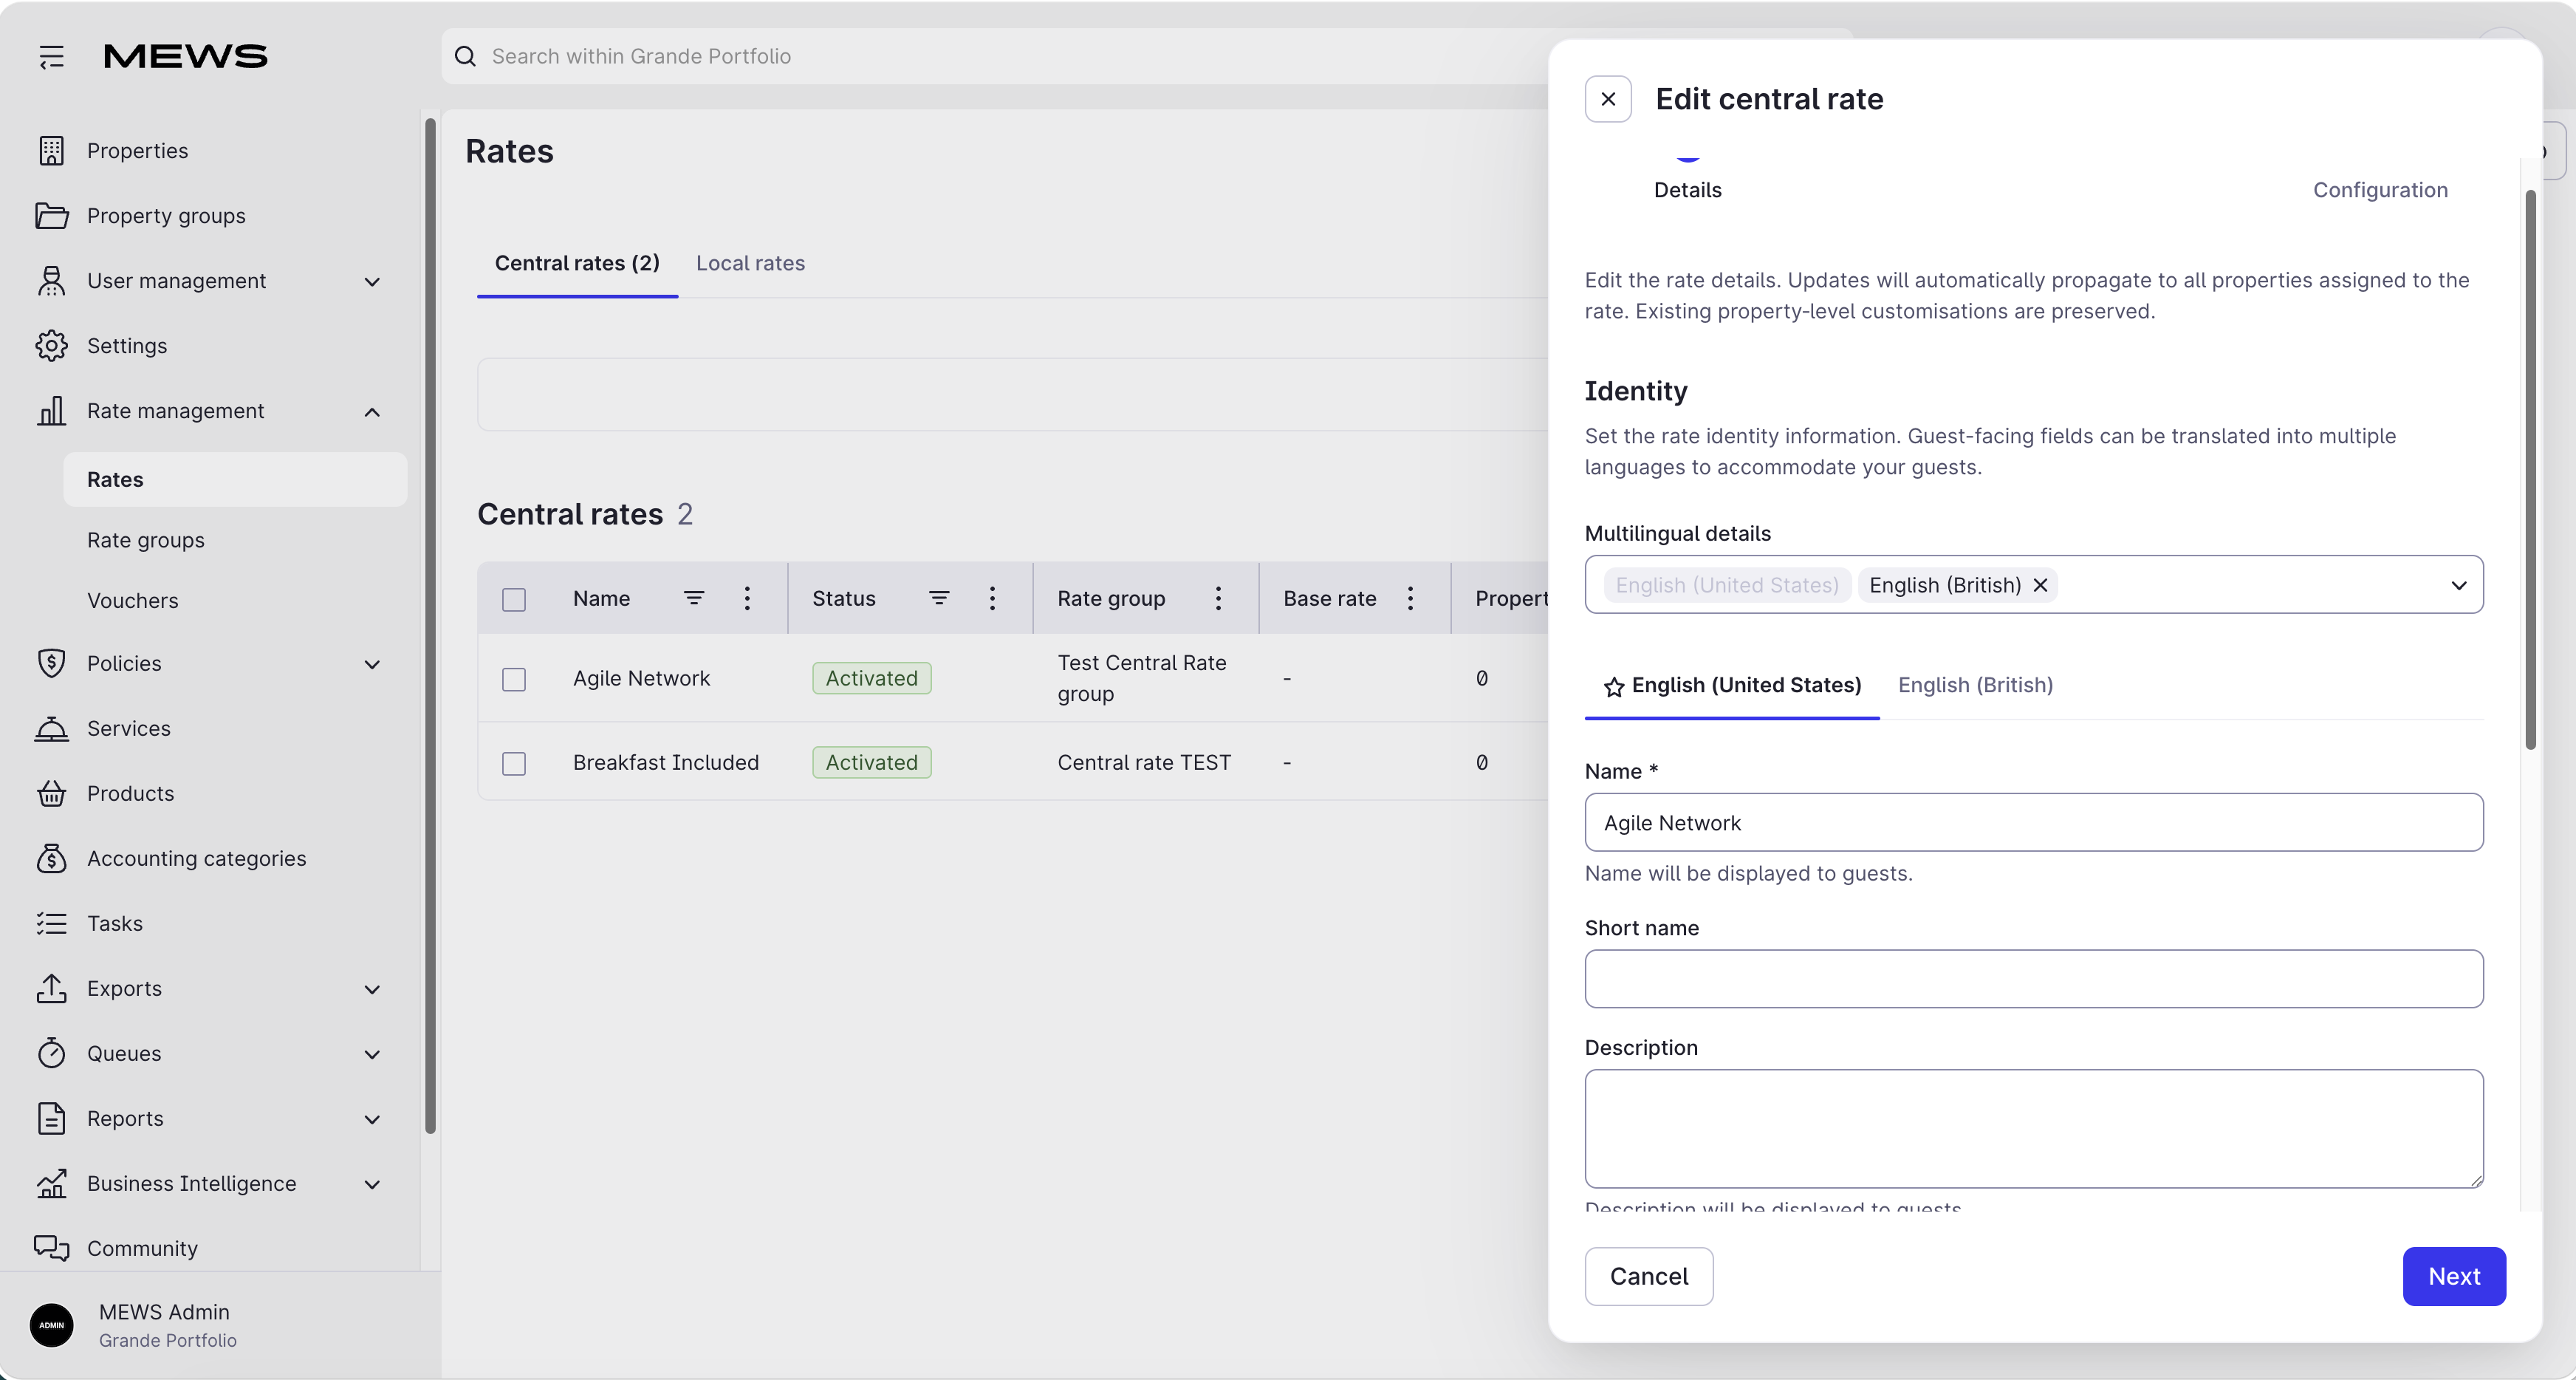Click the MEWS logo
This screenshot has height=1380, width=2576.
186,56
